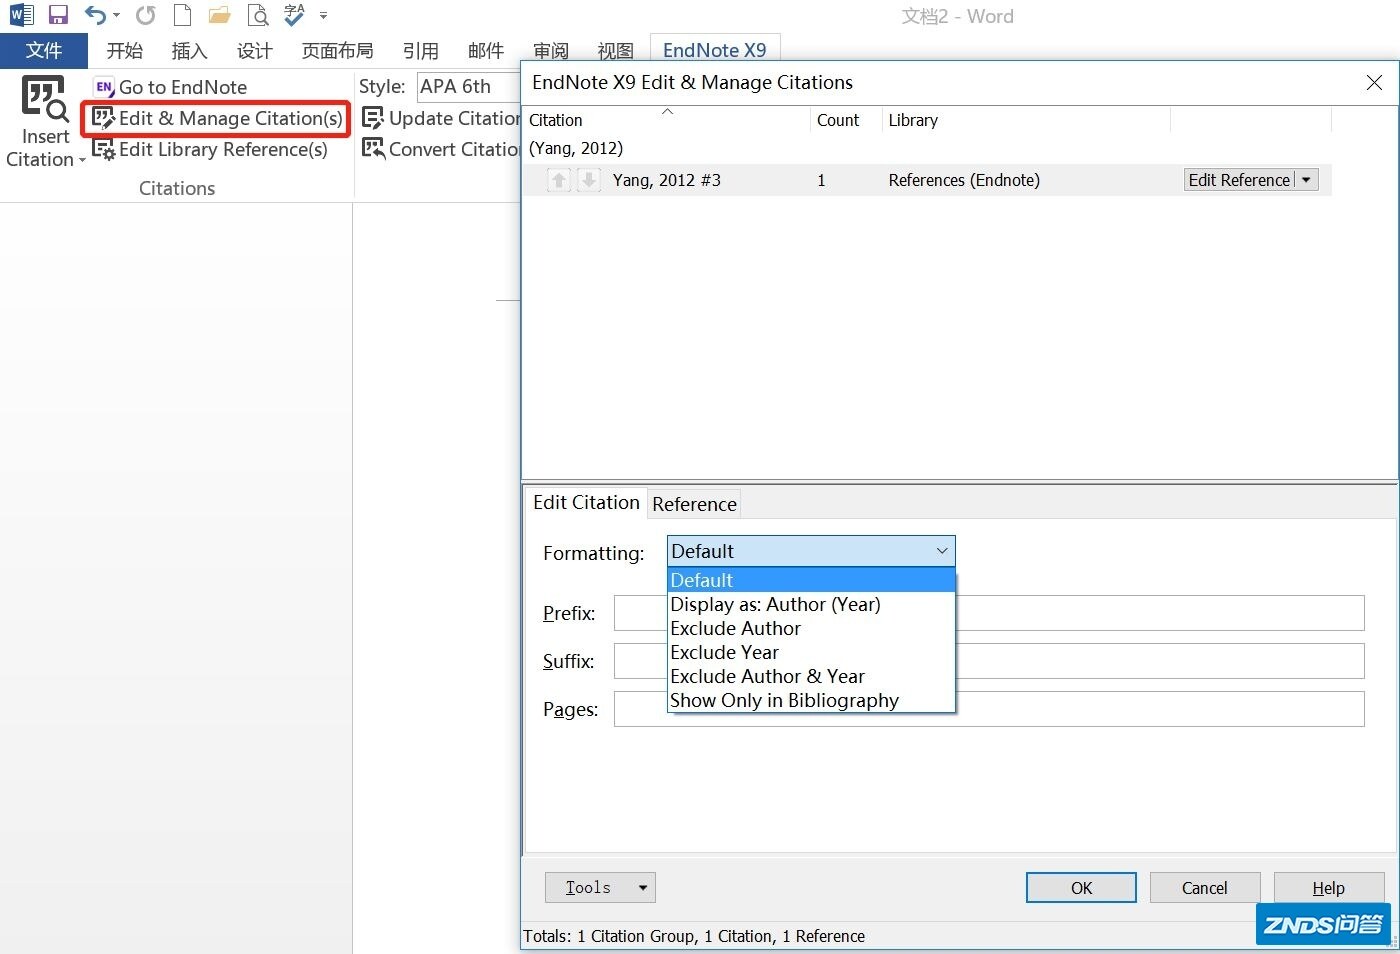
Task: Click the move citation up arrow
Action: point(559,180)
